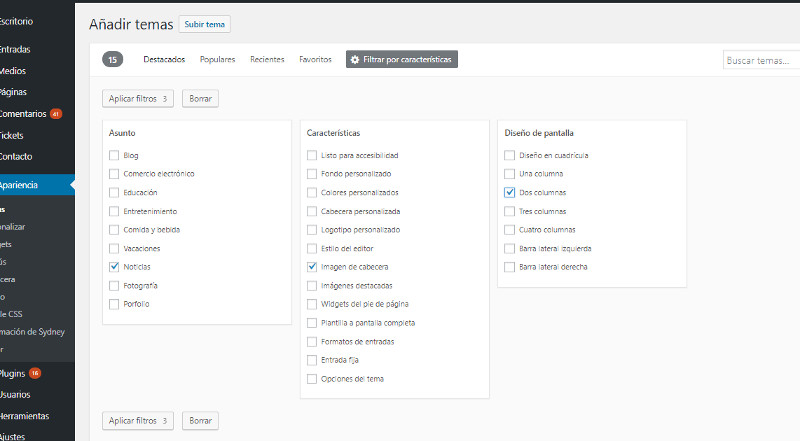The width and height of the screenshot is (800, 441).
Task: Select the Entrada fija checkbox
Action: coord(312,360)
